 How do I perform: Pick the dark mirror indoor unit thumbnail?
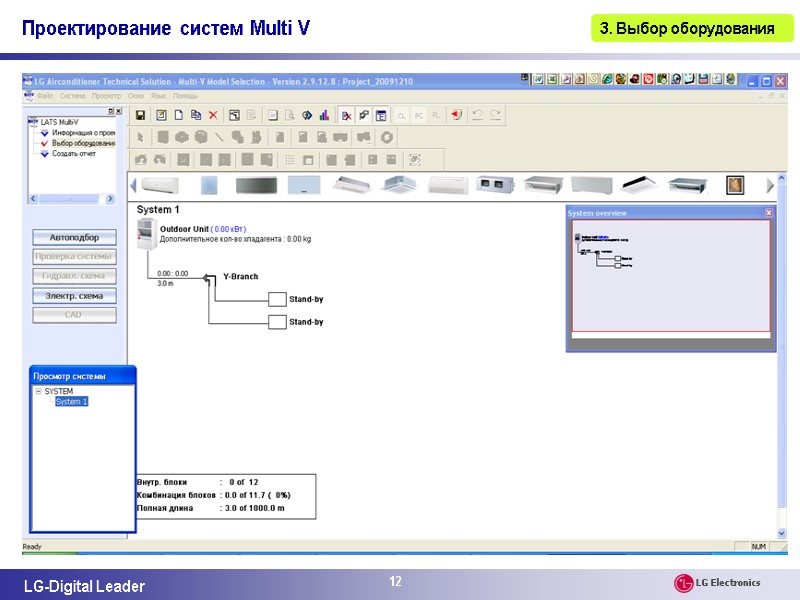coord(256,185)
